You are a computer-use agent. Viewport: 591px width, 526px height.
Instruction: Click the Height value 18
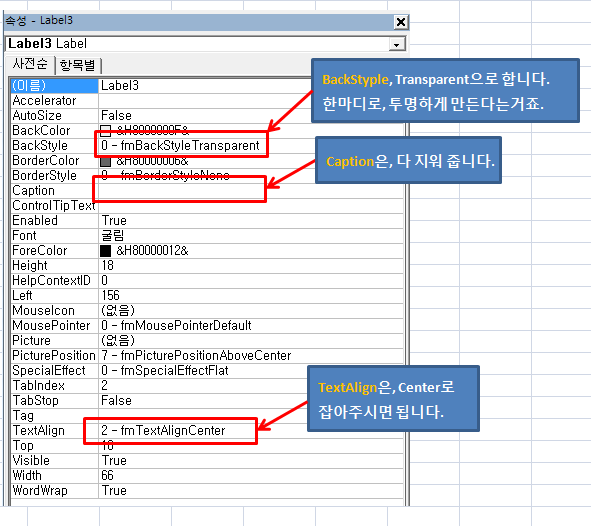[x=107, y=266]
